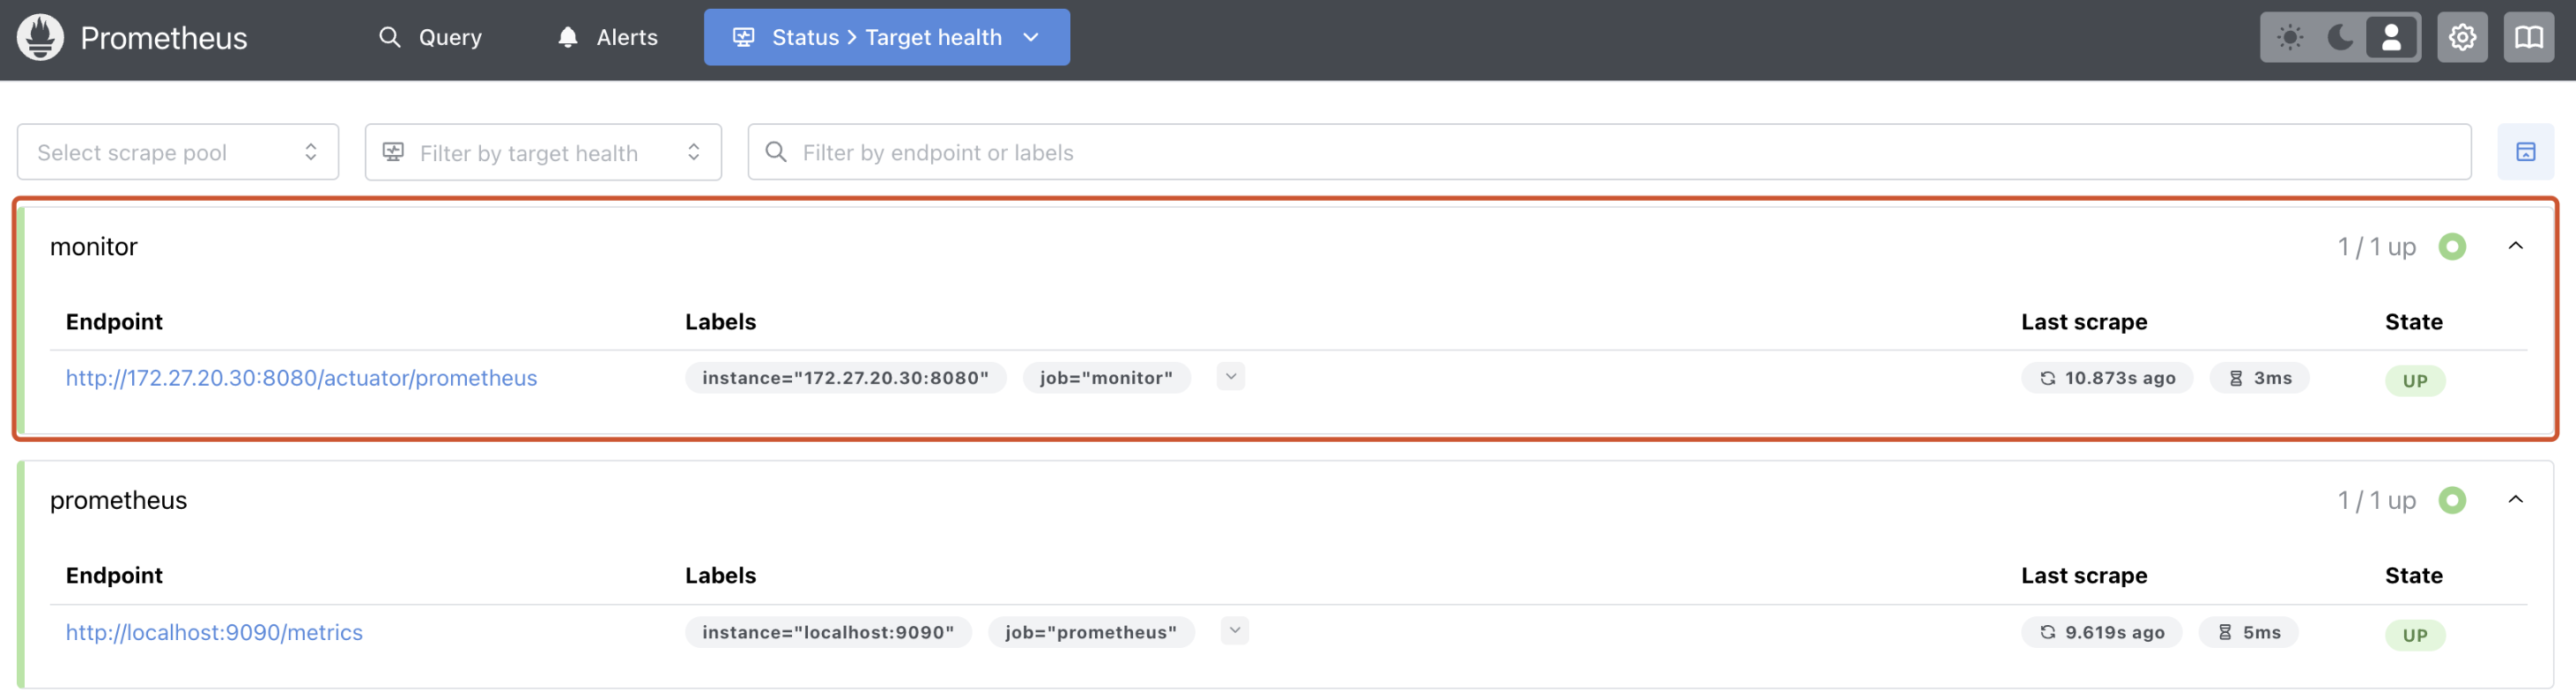This screenshot has height=692, width=2576.
Task: Click the search magnifier in the endpoint filter
Action: [x=776, y=152]
